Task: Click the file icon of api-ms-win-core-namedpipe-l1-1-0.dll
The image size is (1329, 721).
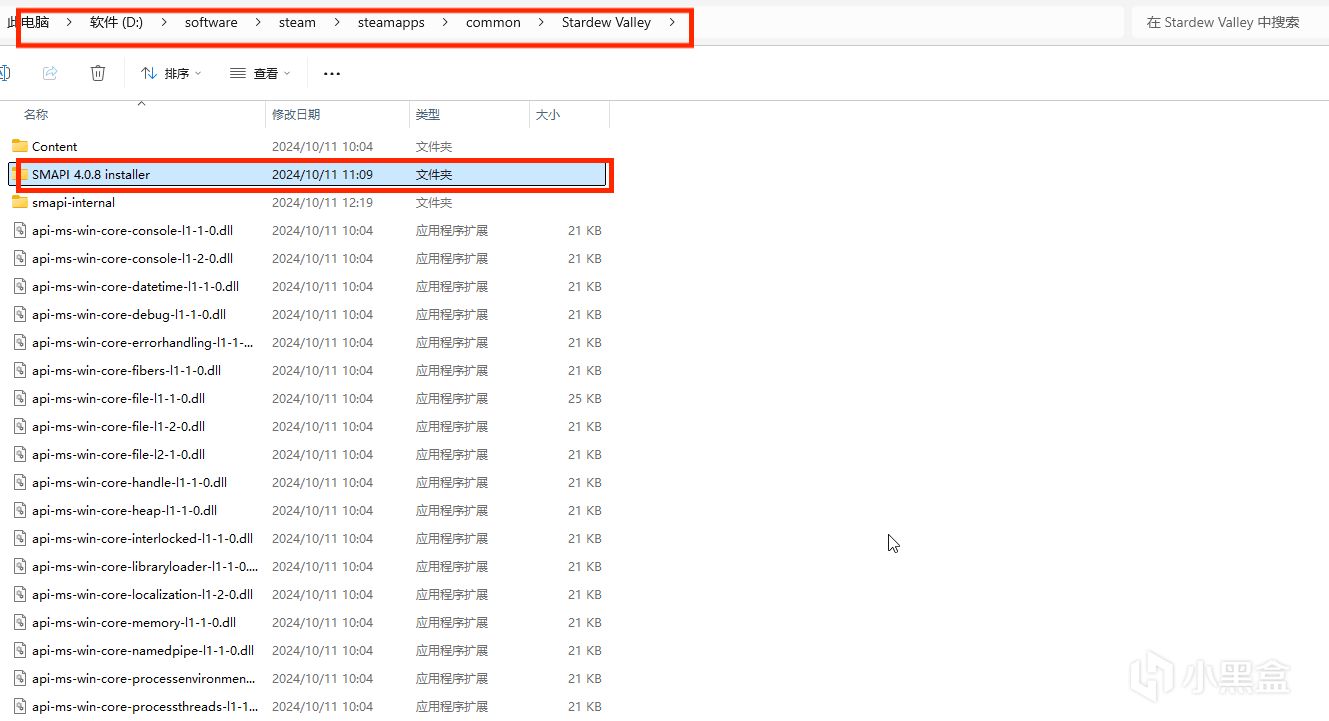Action: point(20,650)
